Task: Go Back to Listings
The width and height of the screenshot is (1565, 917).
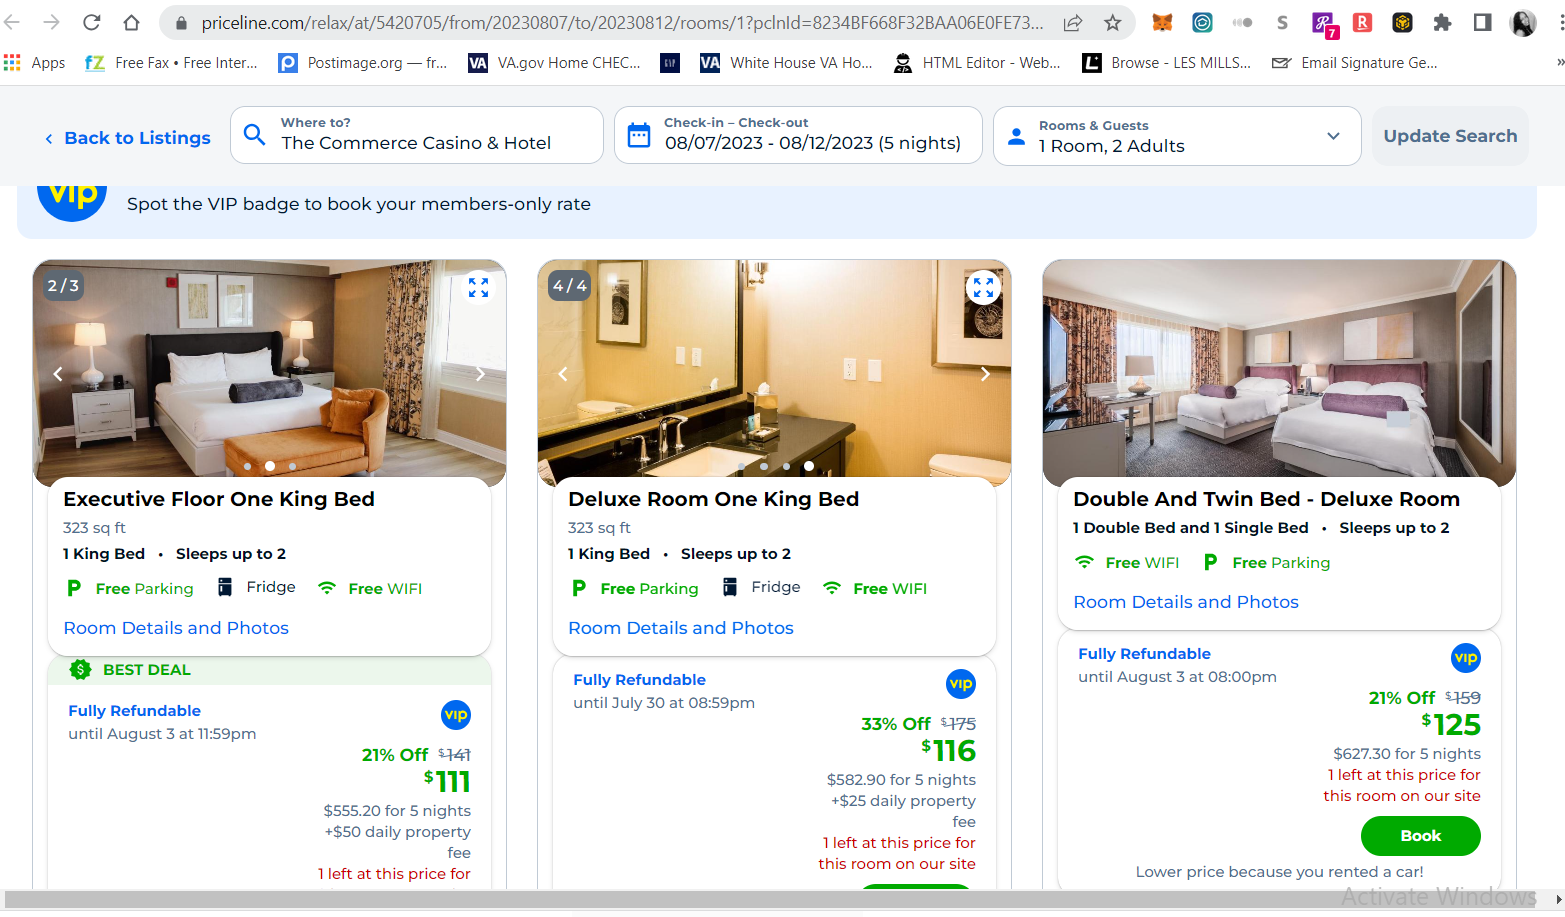Action: tap(128, 138)
